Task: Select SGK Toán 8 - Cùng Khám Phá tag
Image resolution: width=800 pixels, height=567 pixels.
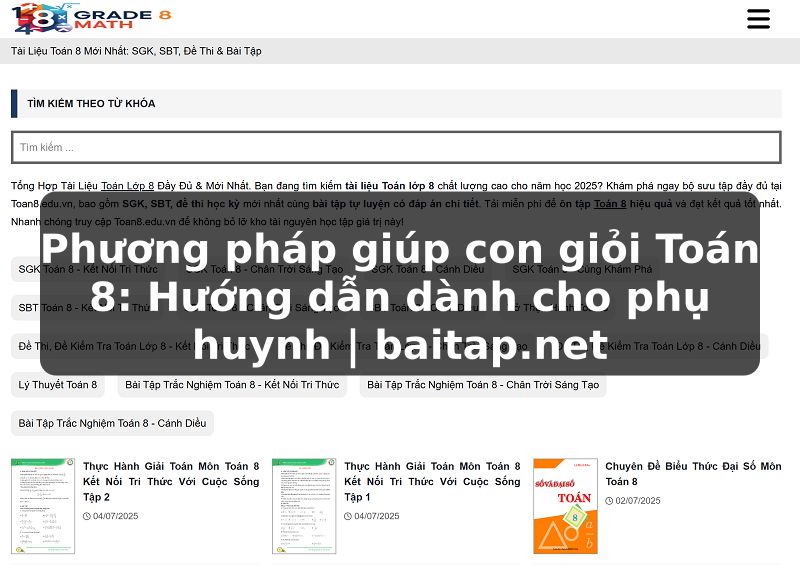Action: click(582, 269)
